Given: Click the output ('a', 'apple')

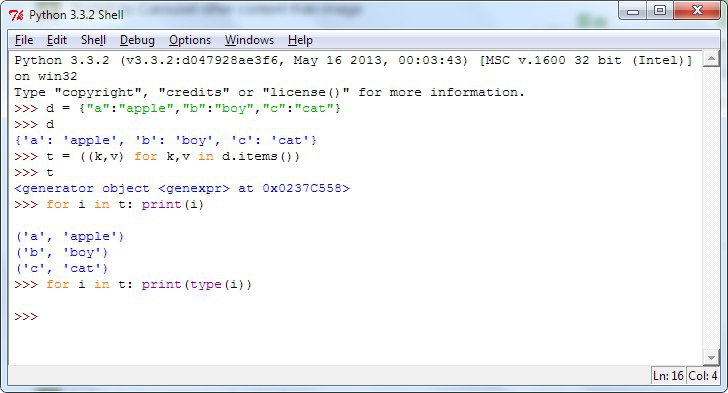Looking at the screenshot, I should click(x=70, y=236).
